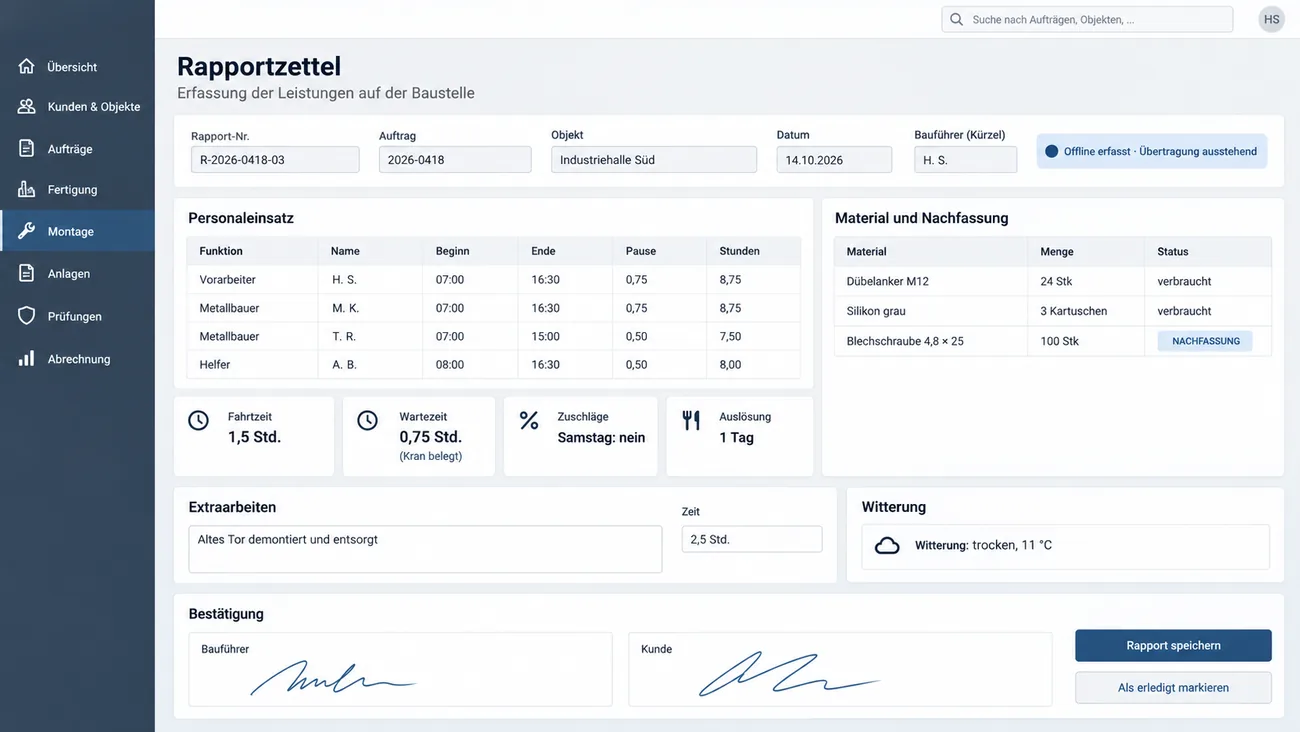Go to Kunden & Objekte
This screenshot has width=1300, height=732.
77,106
